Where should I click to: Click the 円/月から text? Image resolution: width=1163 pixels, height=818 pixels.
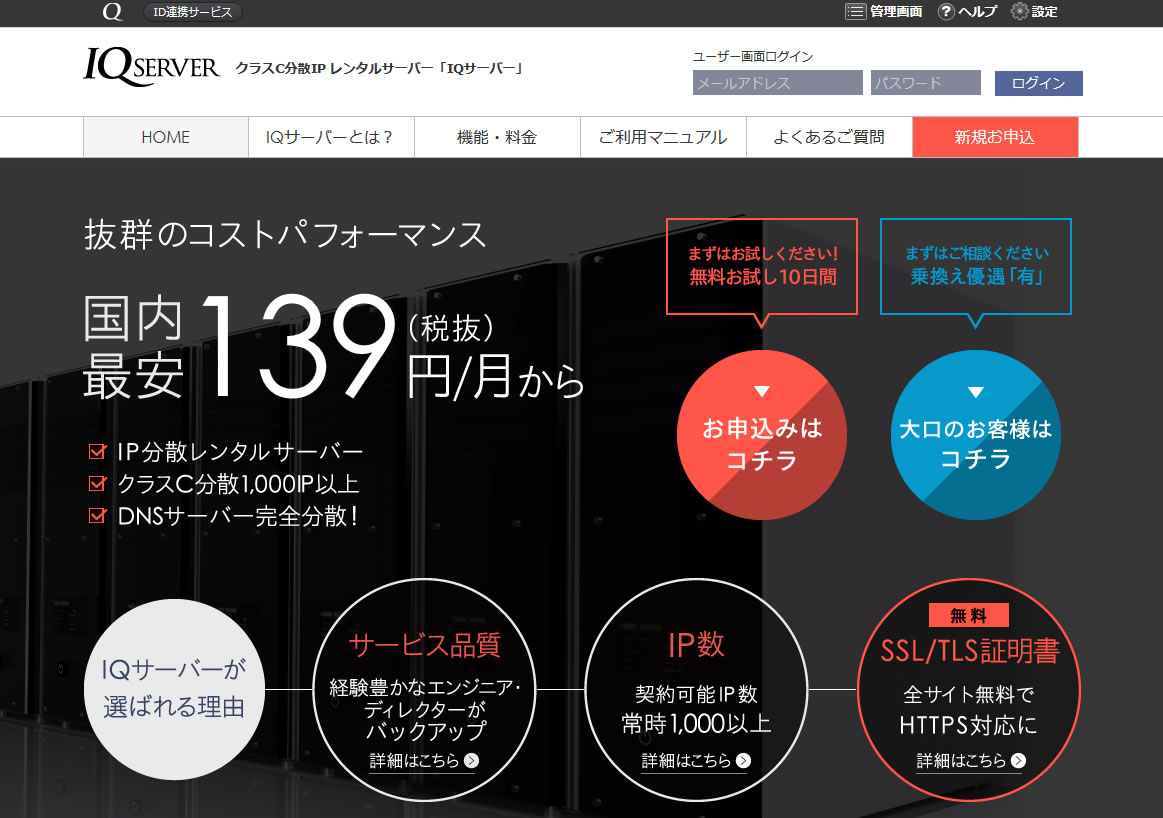[495, 377]
